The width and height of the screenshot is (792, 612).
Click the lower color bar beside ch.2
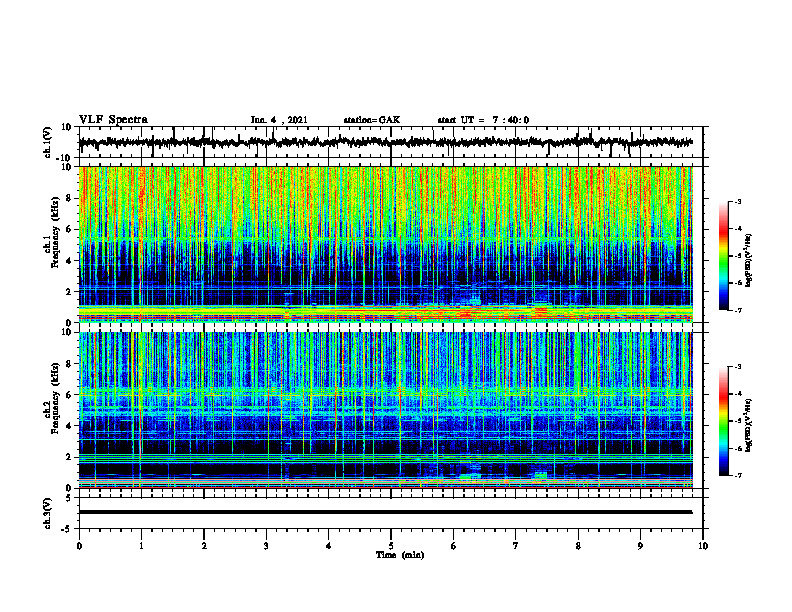[x=724, y=421]
